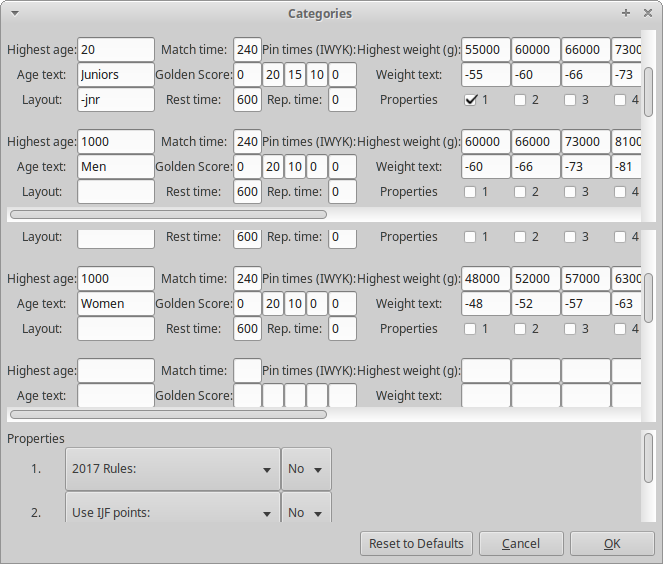Viewport: 663px width, 564px height.
Task: Uncheck property 1 for the Juniors category
Action: [x=471, y=100]
